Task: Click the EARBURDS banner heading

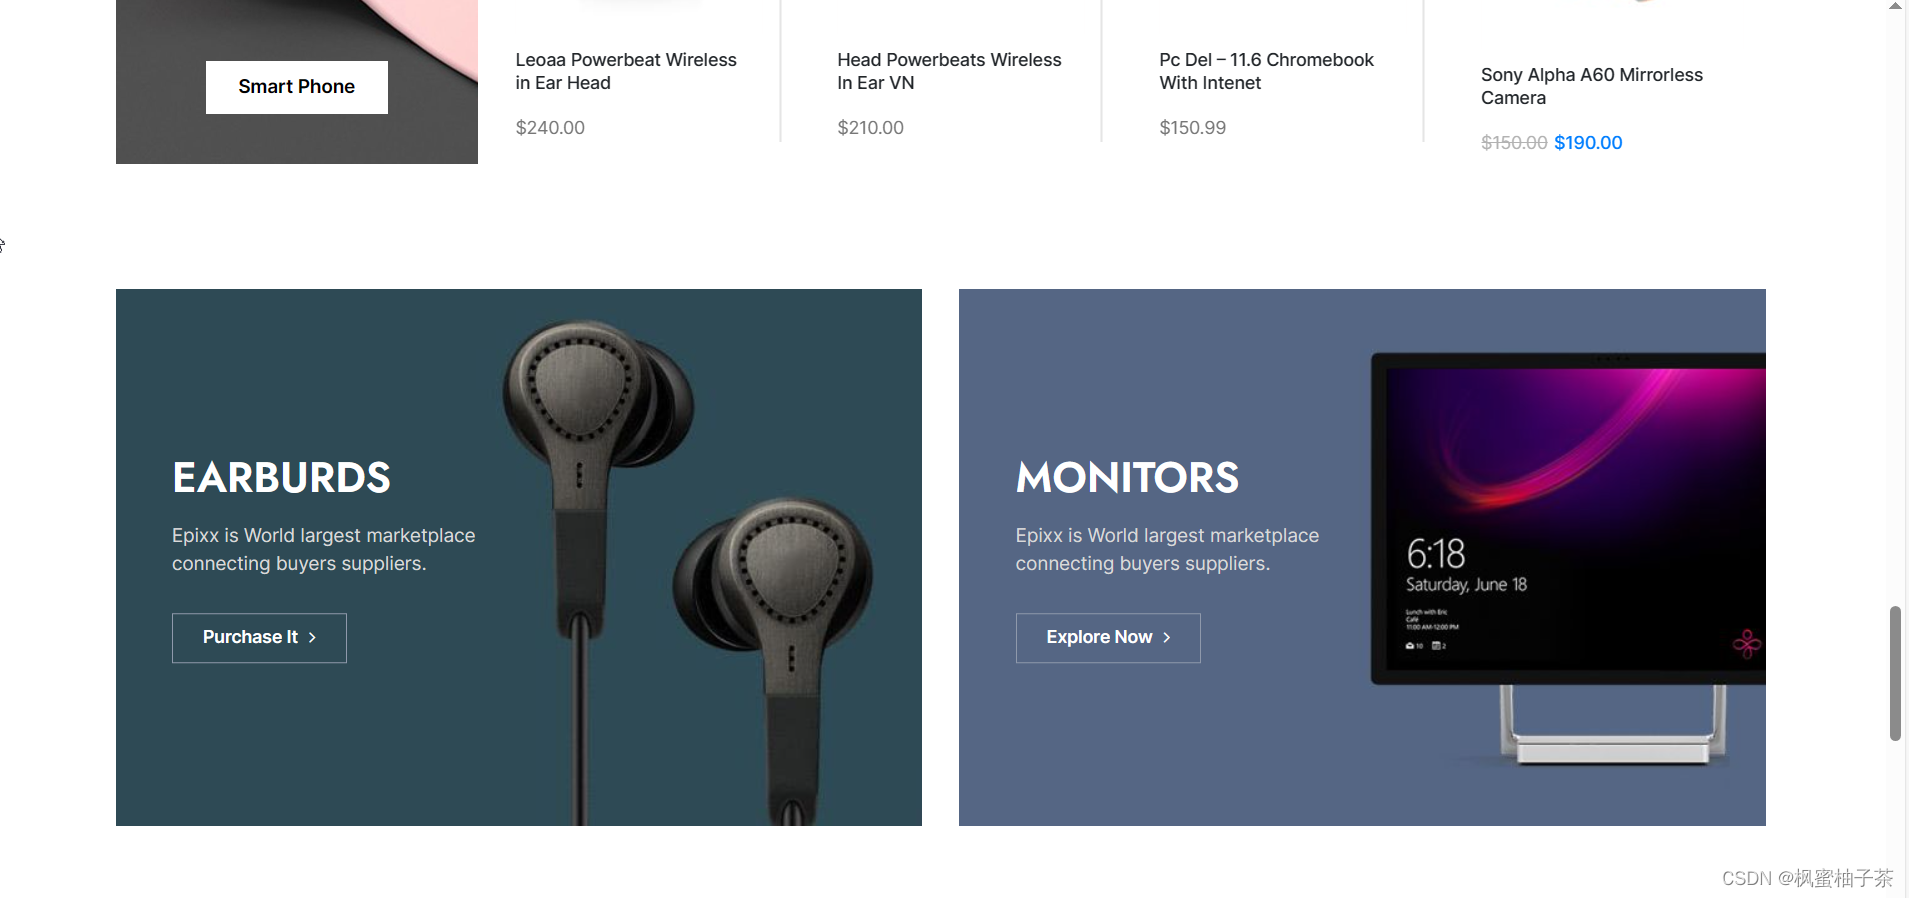Action: (281, 478)
